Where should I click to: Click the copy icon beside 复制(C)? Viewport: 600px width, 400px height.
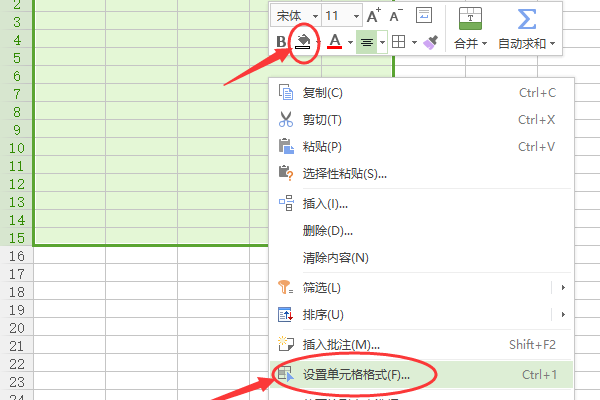coord(286,93)
